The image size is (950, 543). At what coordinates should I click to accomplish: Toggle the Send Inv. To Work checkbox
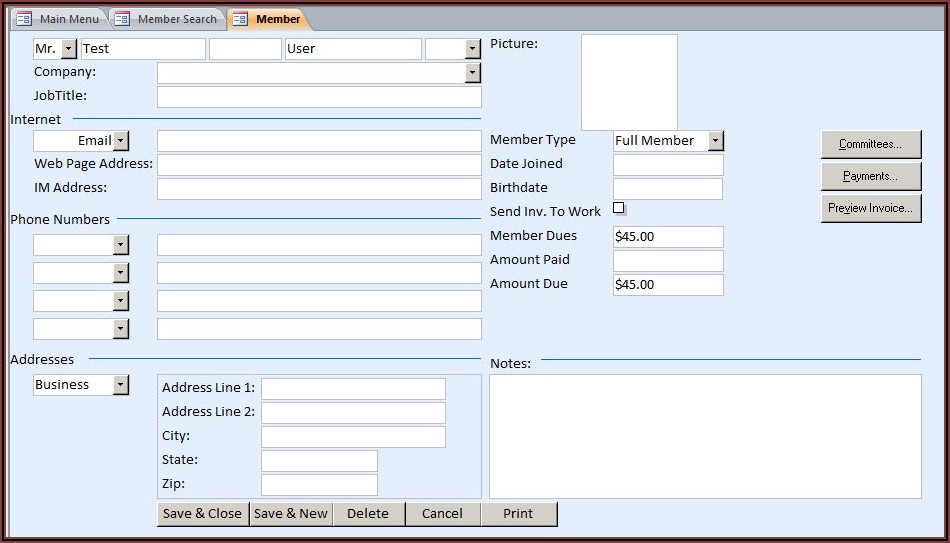click(618, 208)
